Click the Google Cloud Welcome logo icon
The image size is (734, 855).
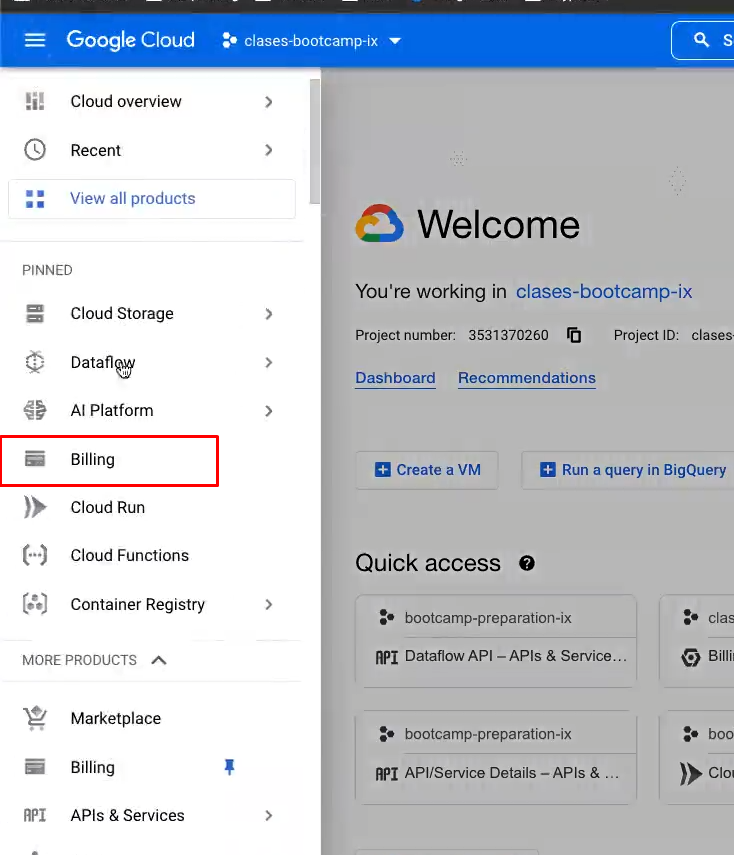tap(380, 224)
